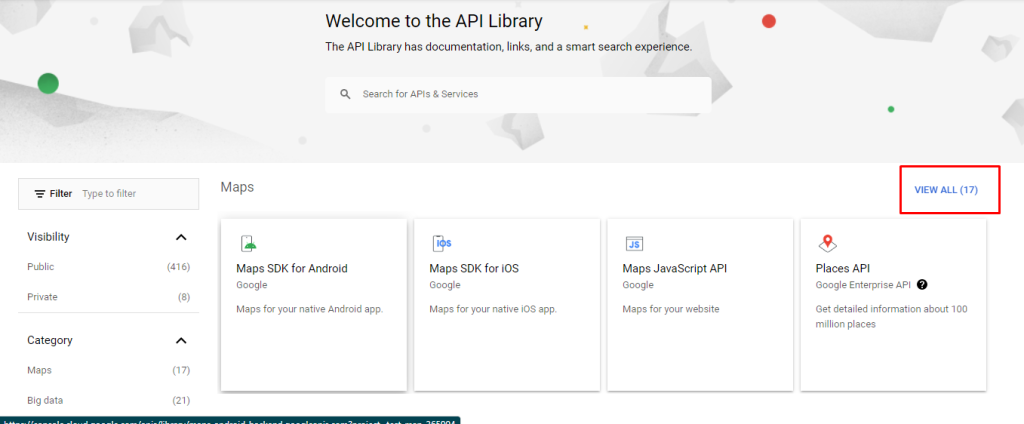
Task: Click the Maps SDK for Android icon
Action: tap(248, 243)
